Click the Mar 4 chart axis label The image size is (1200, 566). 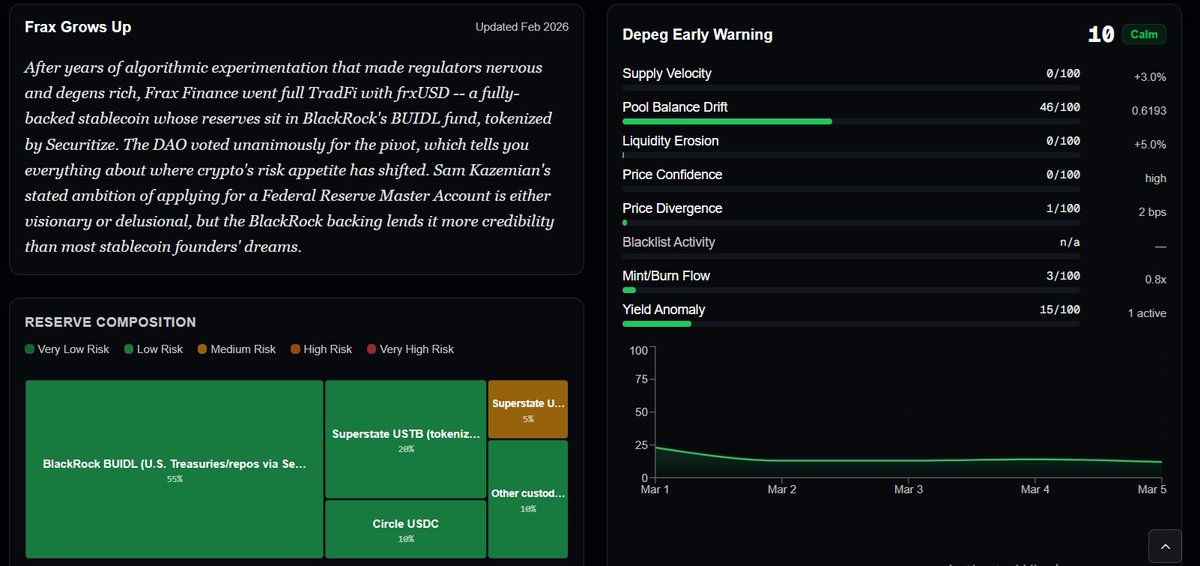[1035, 489]
